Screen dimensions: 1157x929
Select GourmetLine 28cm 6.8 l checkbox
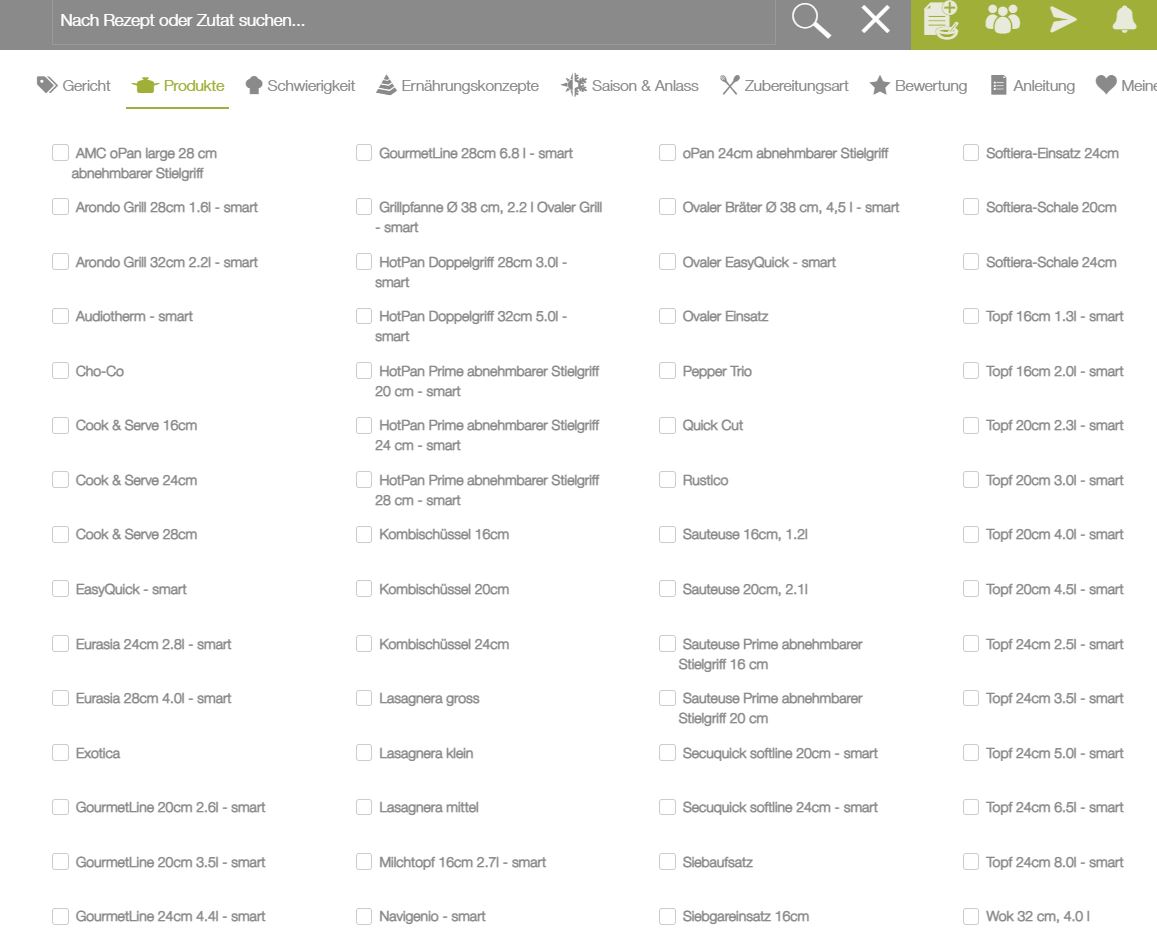pyautogui.click(x=364, y=153)
